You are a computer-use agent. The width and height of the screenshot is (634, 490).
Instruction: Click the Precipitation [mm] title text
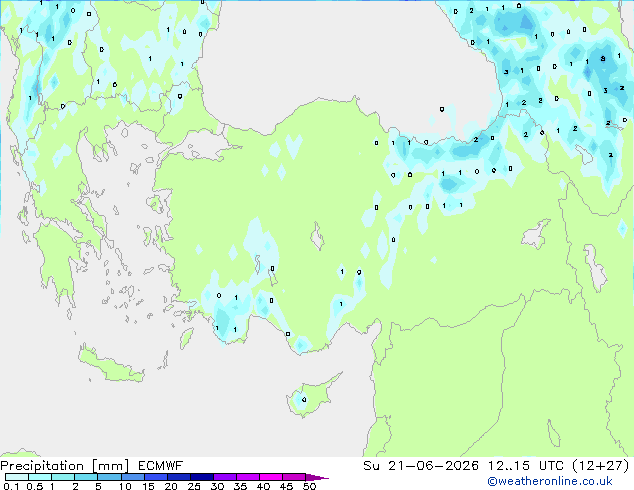pyautogui.click(x=65, y=466)
